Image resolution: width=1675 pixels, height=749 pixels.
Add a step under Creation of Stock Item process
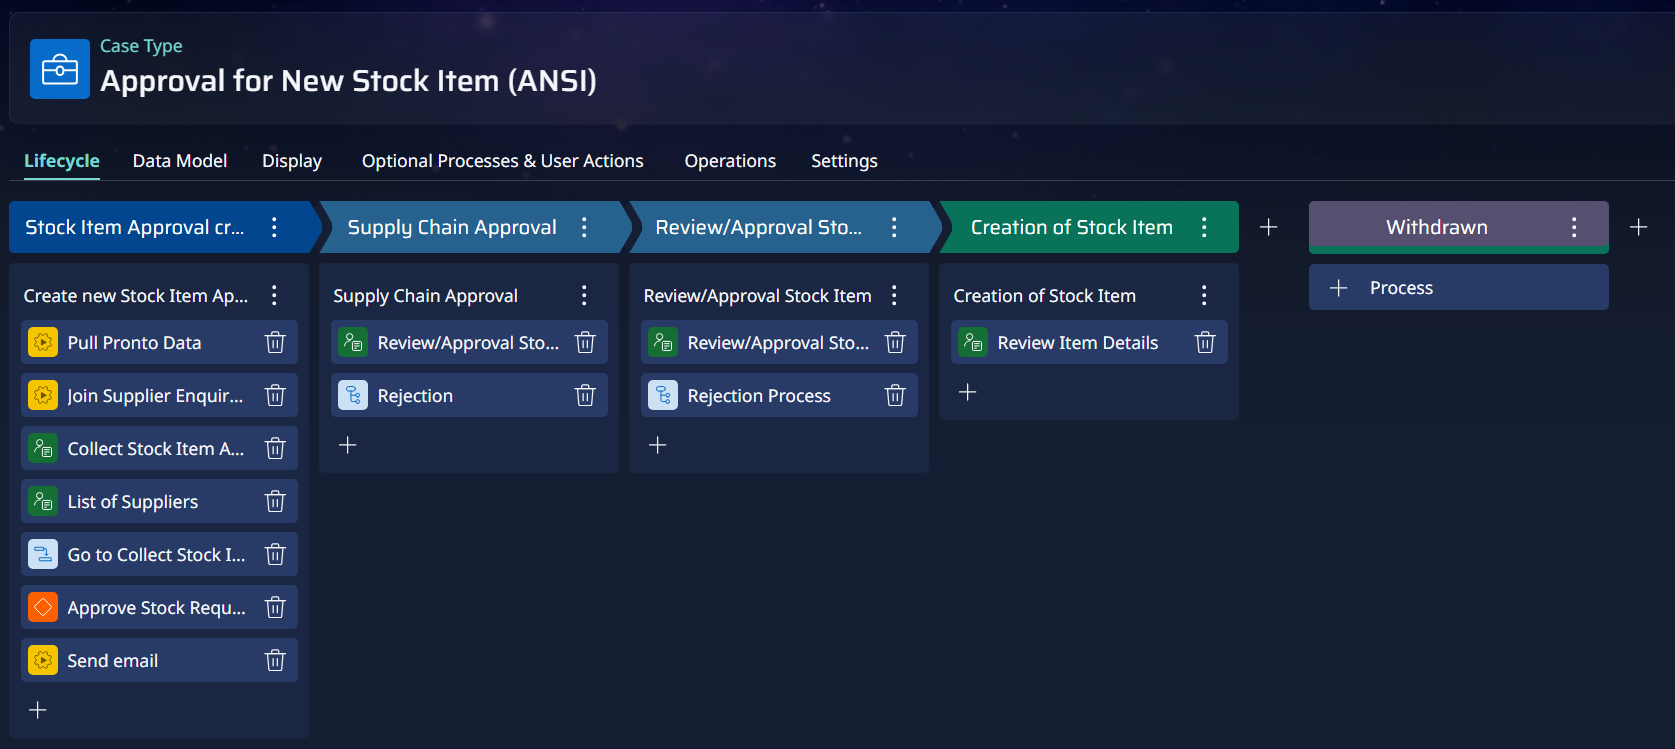[968, 392]
